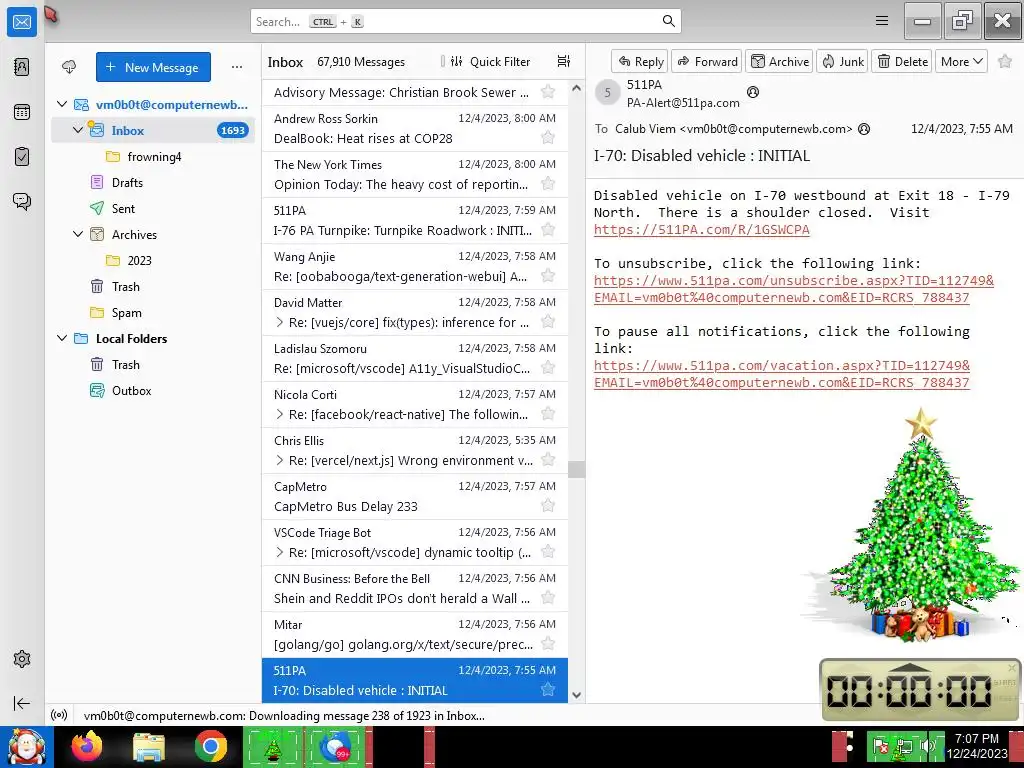Open the More actions dropdown
This screenshot has width=1024, height=768.
tap(961, 61)
